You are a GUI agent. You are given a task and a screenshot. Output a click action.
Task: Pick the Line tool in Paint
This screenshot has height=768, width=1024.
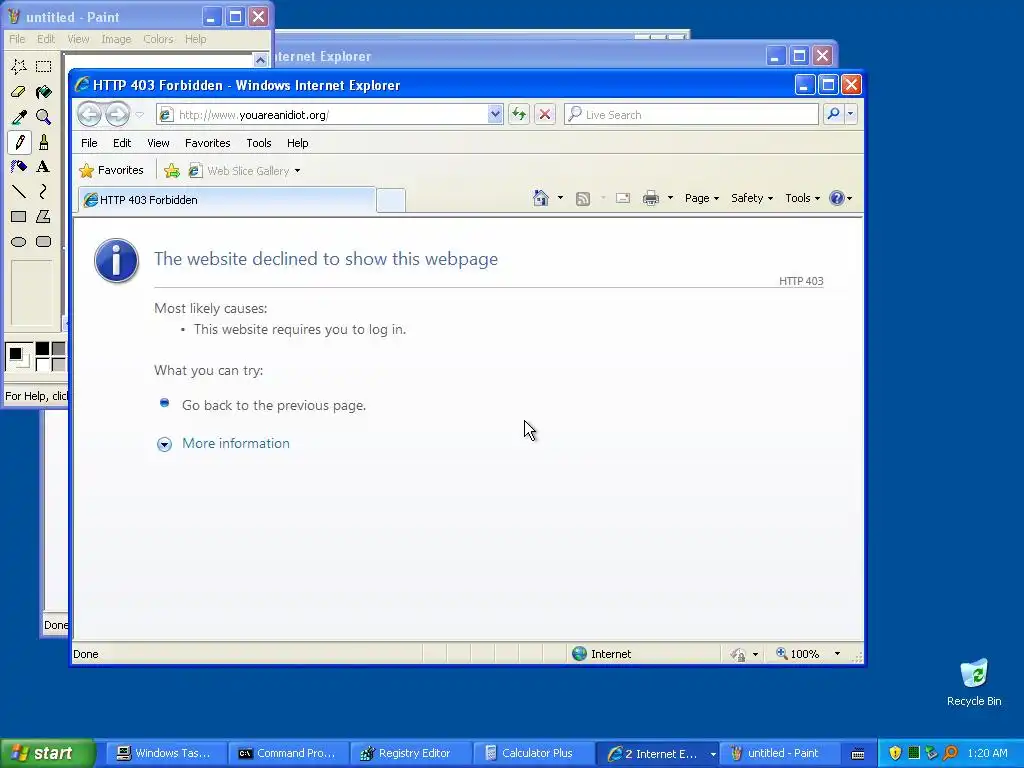coord(19,191)
